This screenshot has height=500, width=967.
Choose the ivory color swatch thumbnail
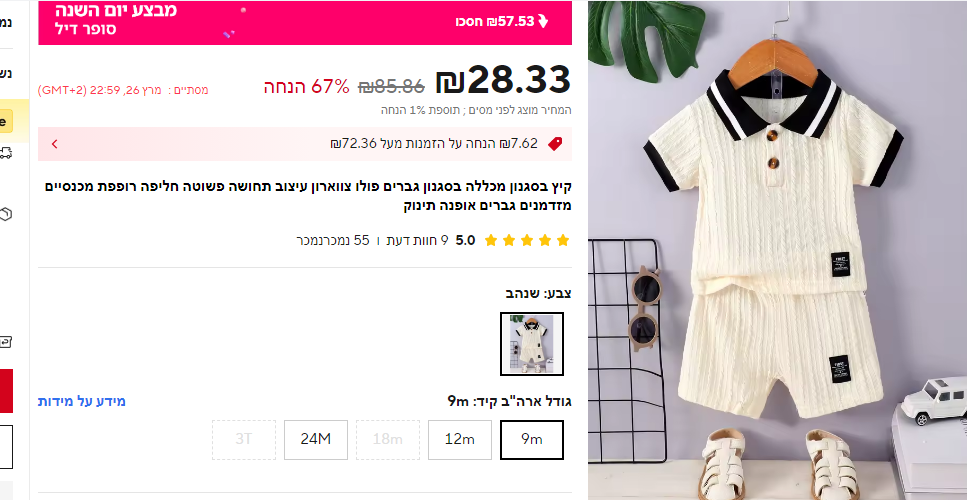coord(532,344)
